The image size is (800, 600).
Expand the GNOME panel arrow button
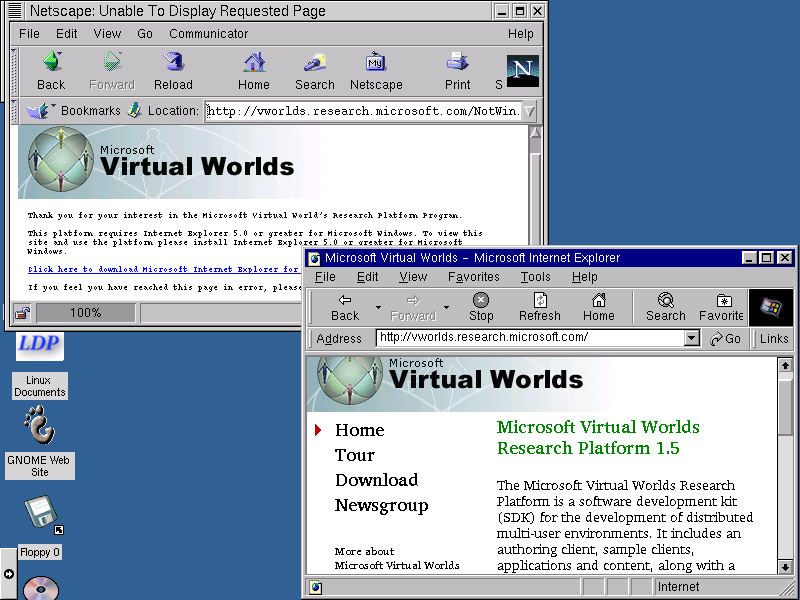[8, 574]
